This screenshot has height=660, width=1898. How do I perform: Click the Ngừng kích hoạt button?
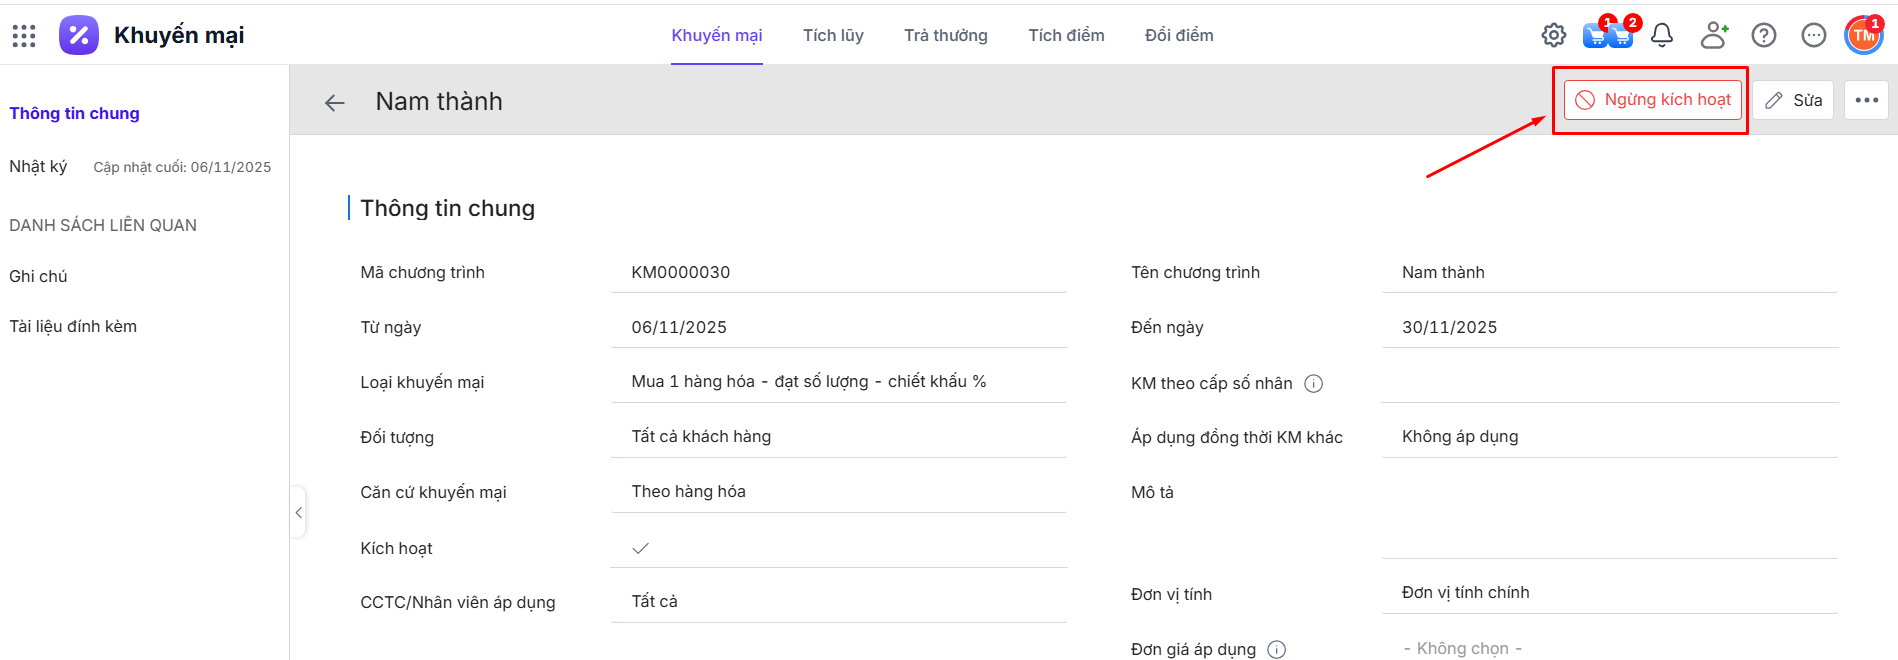(1653, 100)
